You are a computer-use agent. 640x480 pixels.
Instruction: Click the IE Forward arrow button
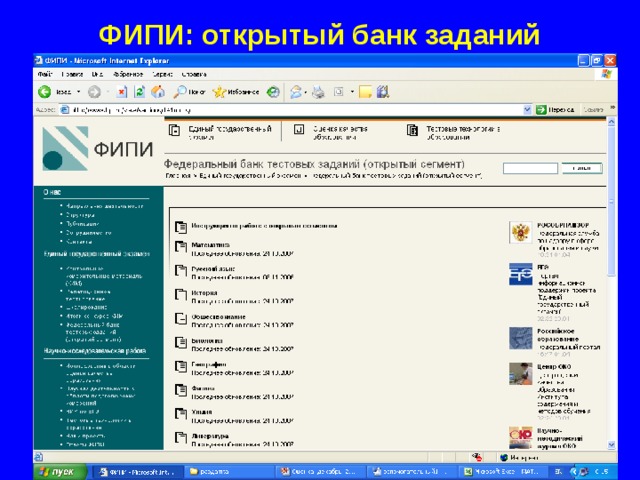pos(94,92)
